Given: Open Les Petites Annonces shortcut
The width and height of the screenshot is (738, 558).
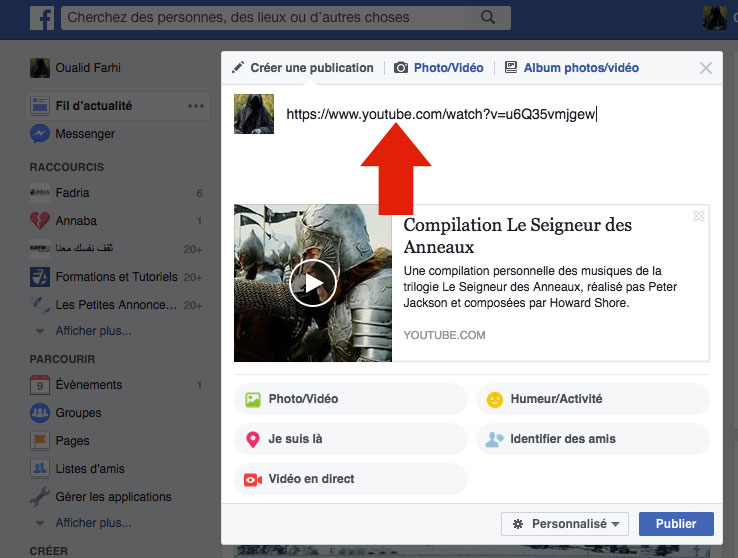Looking at the screenshot, I should point(116,305).
